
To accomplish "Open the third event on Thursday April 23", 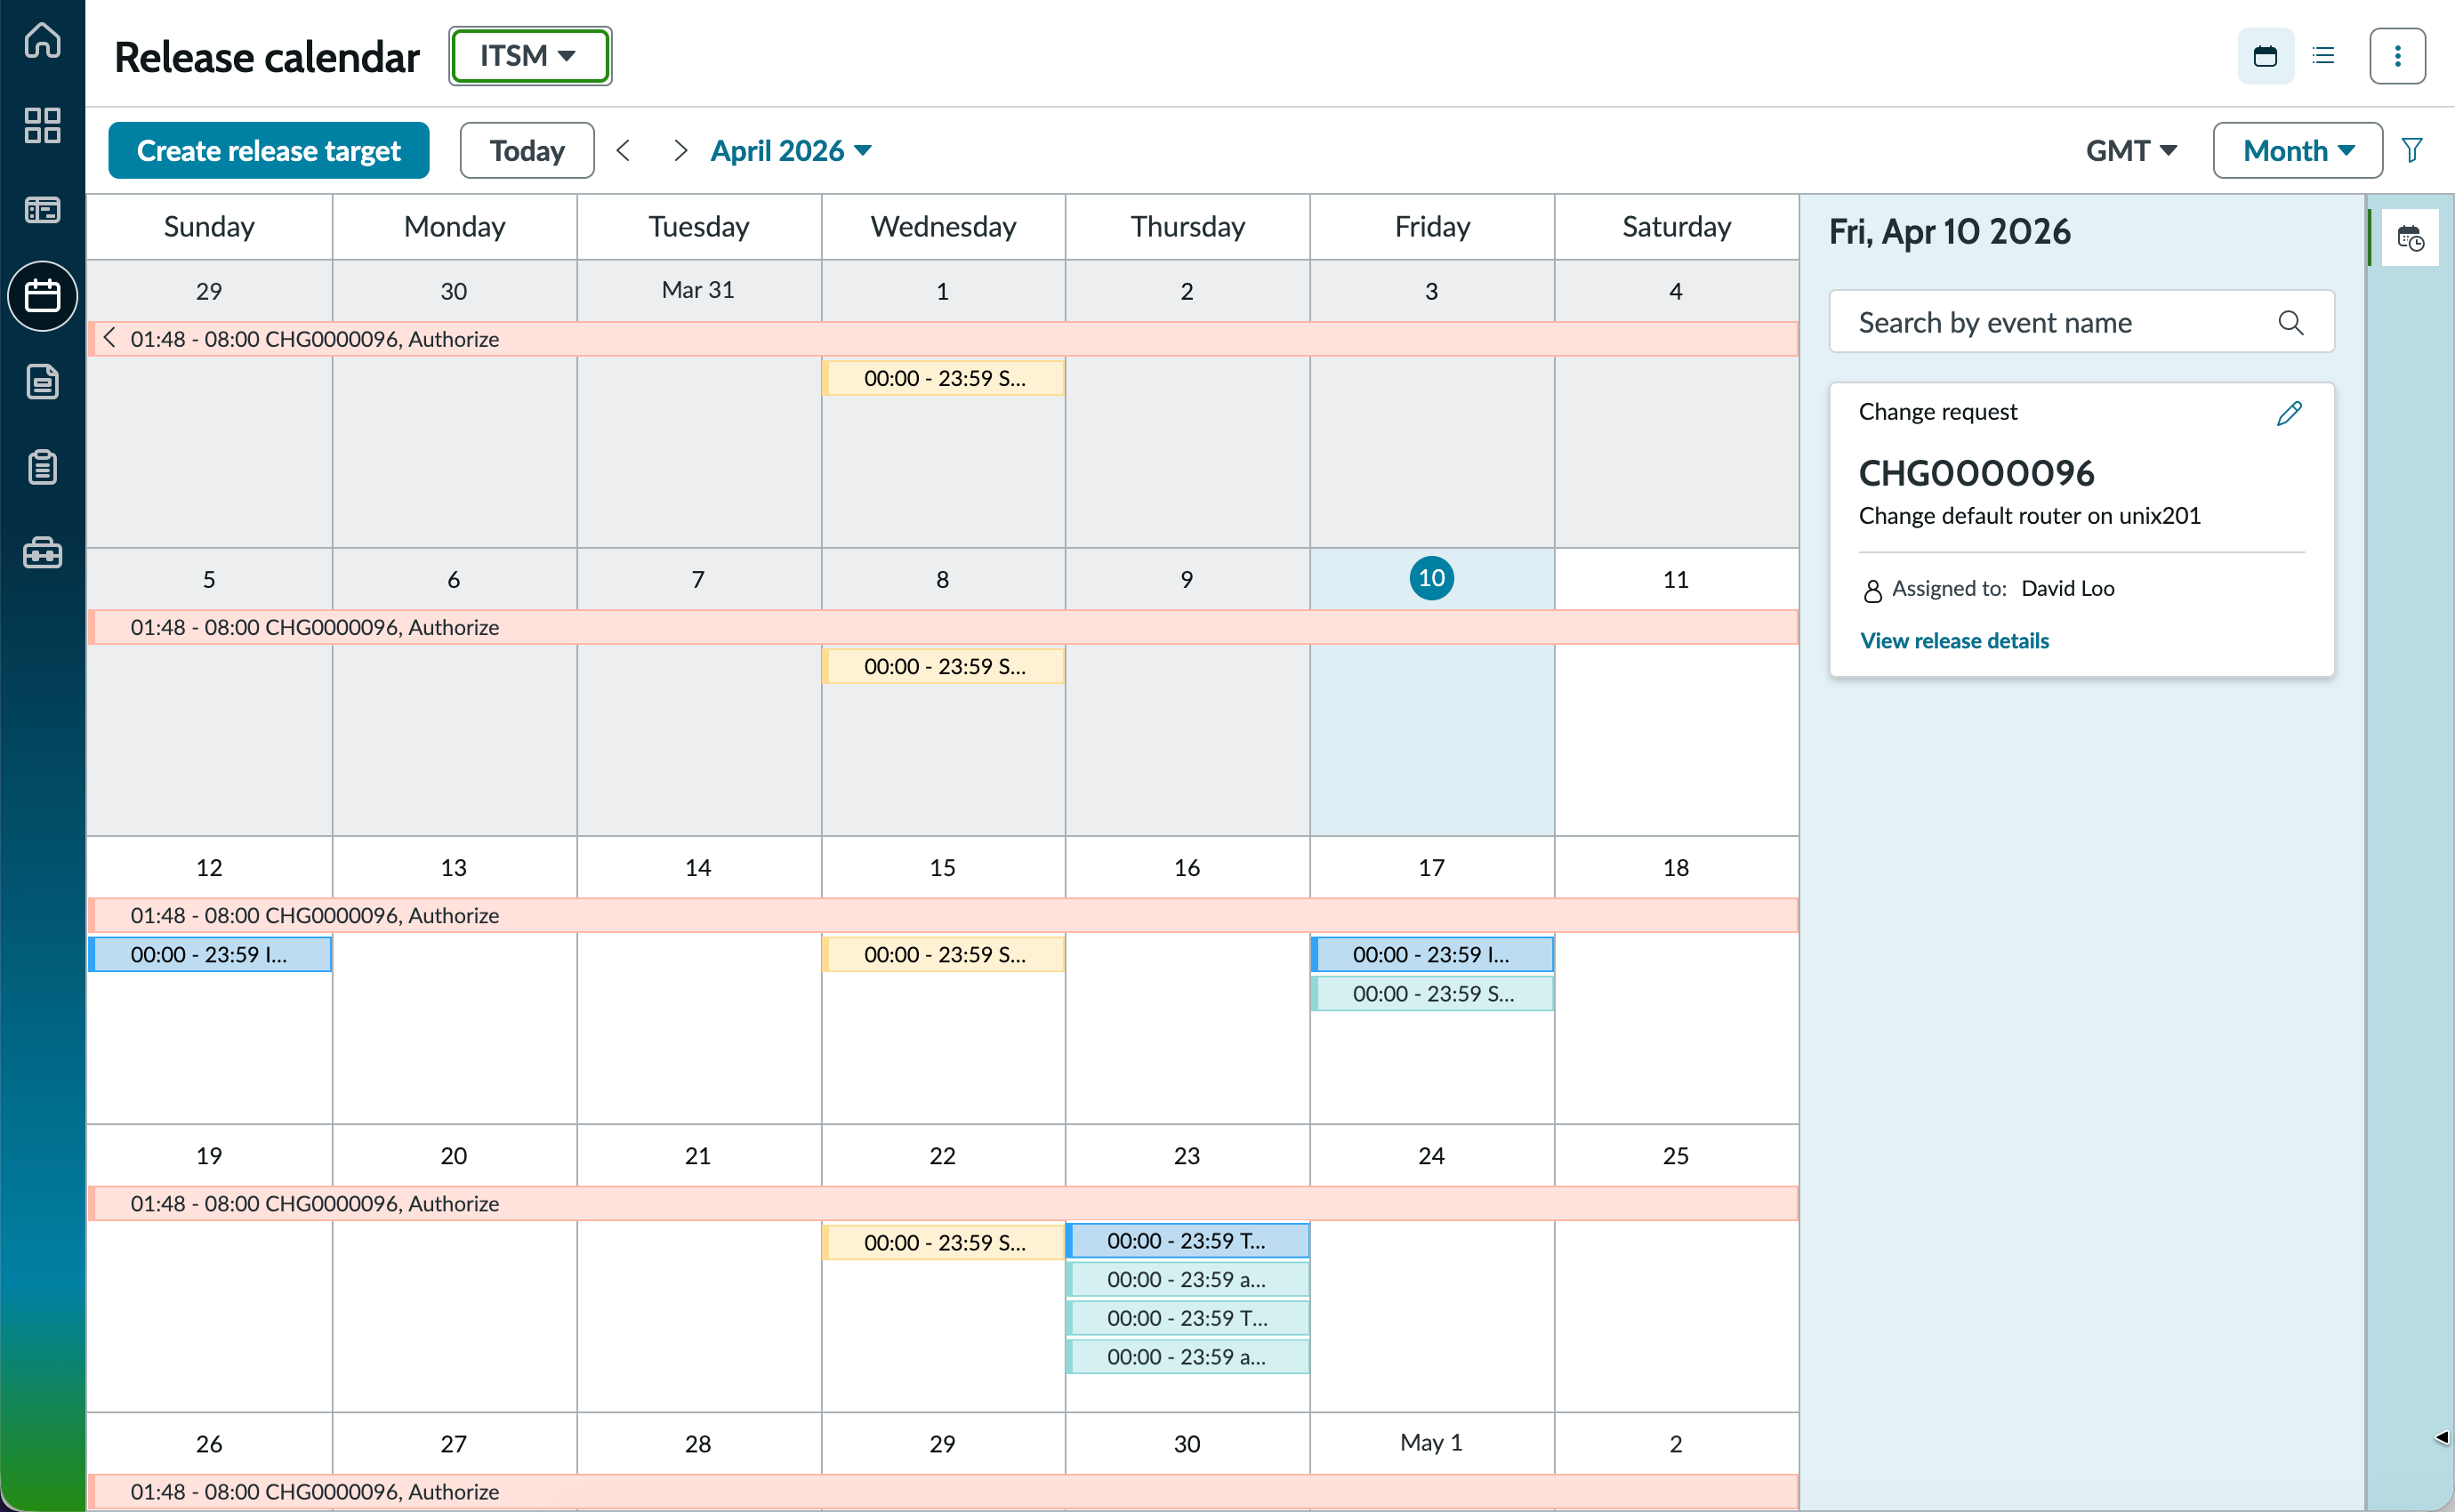I will point(1188,1318).
